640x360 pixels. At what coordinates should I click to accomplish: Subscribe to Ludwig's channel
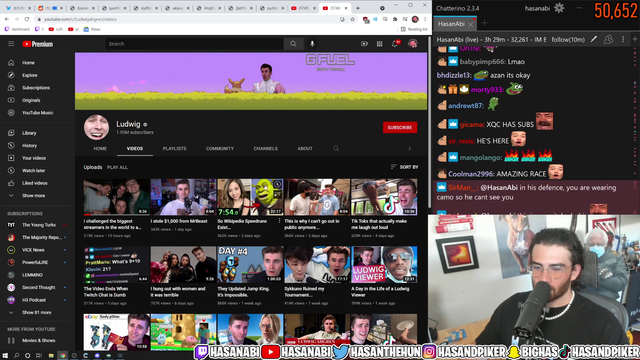(400, 127)
